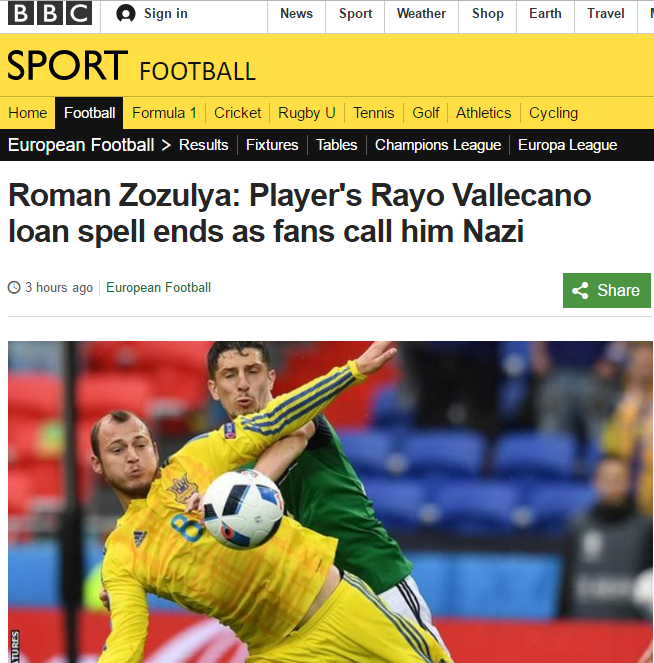Open the Earth section
The height and width of the screenshot is (663, 654).
[545, 14]
